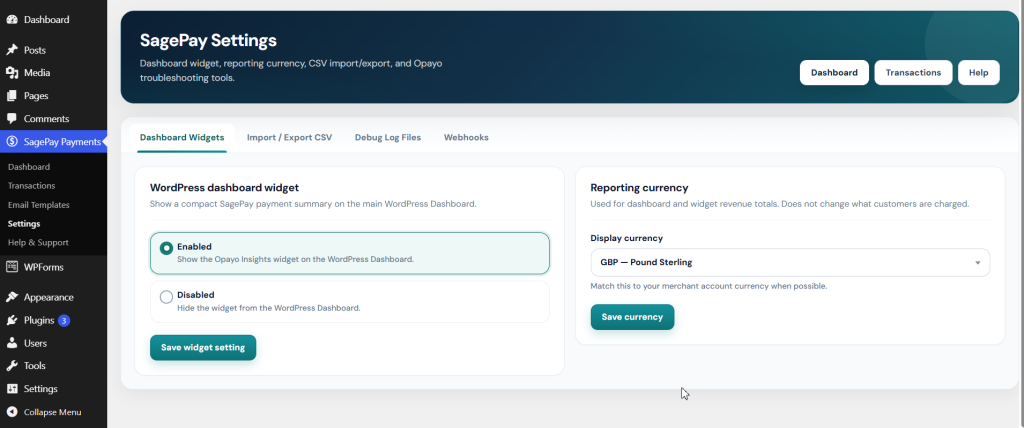Click the WPForms icon
Screen dimensions: 1024x428
(x=12, y=267)
